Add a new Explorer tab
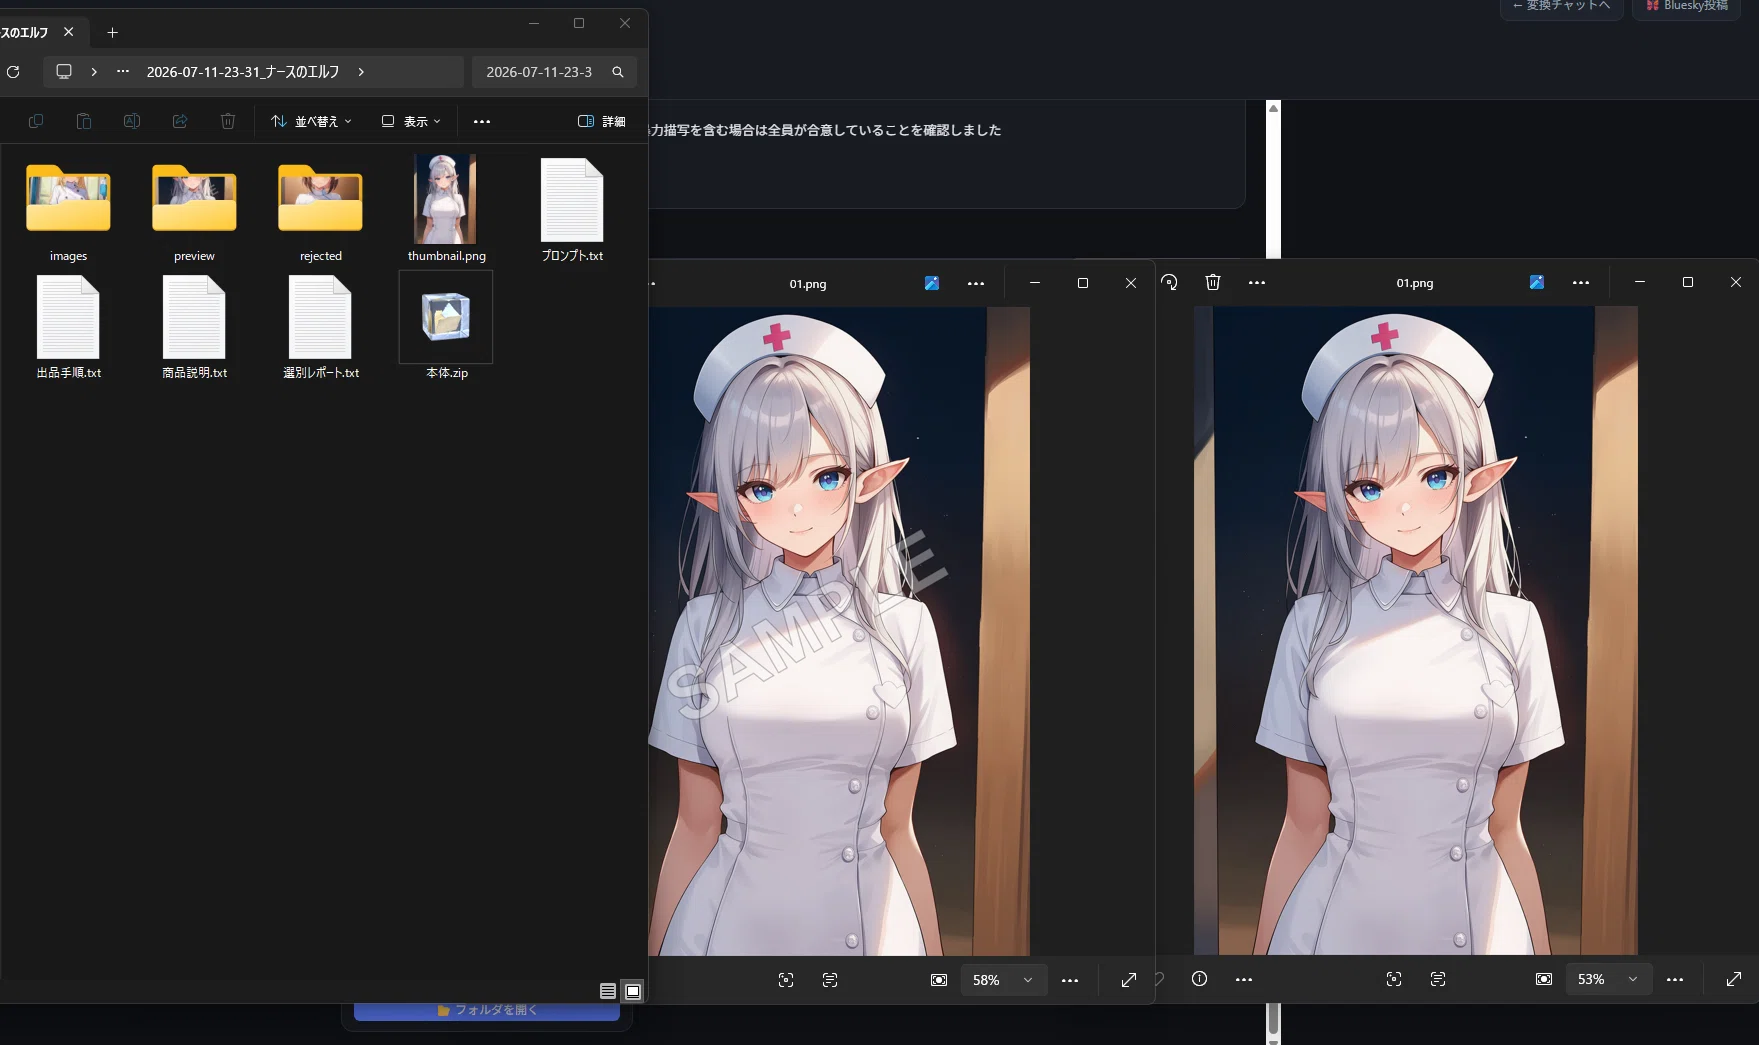Viewport: 1759px width, 1045px height. pos(112,32)
